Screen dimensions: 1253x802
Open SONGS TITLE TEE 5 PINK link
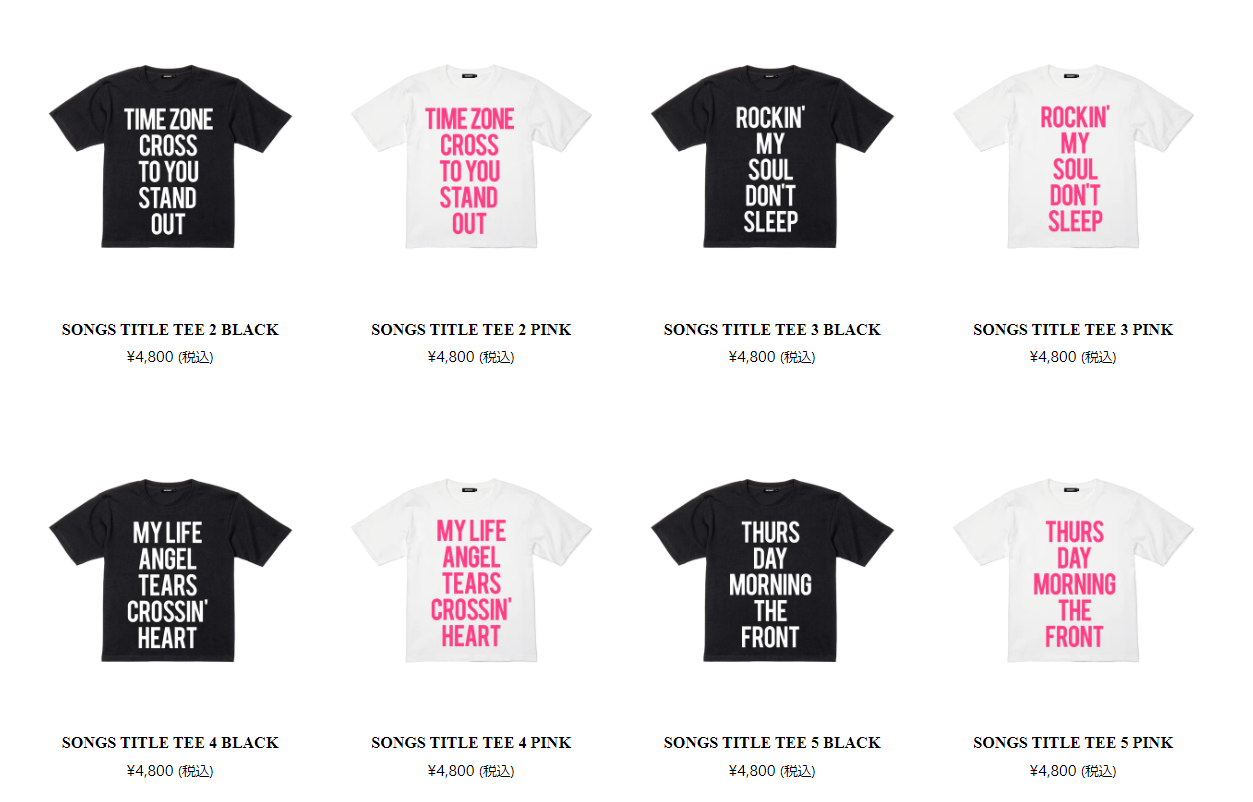click(1073, 743)
